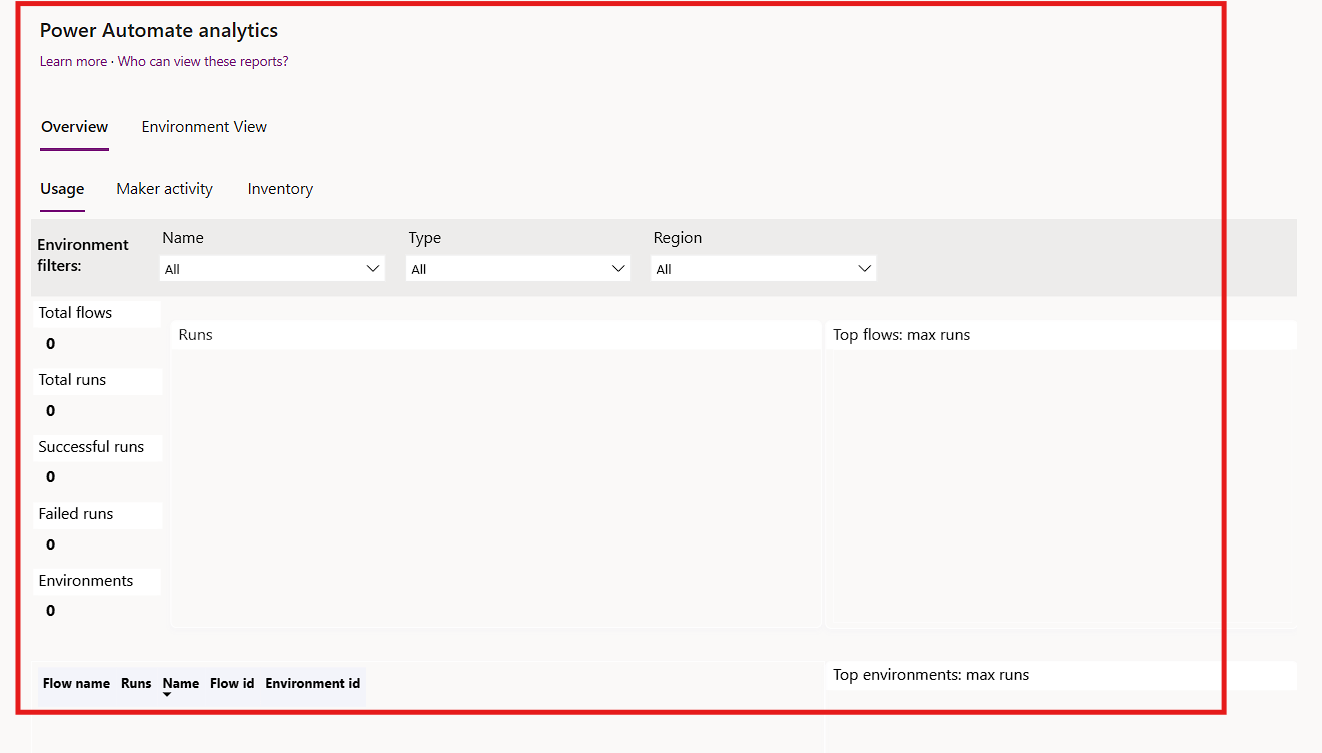Expand the Name environment filter dropdown
This screenshot has height=753, width=1322.
point(272,269)
